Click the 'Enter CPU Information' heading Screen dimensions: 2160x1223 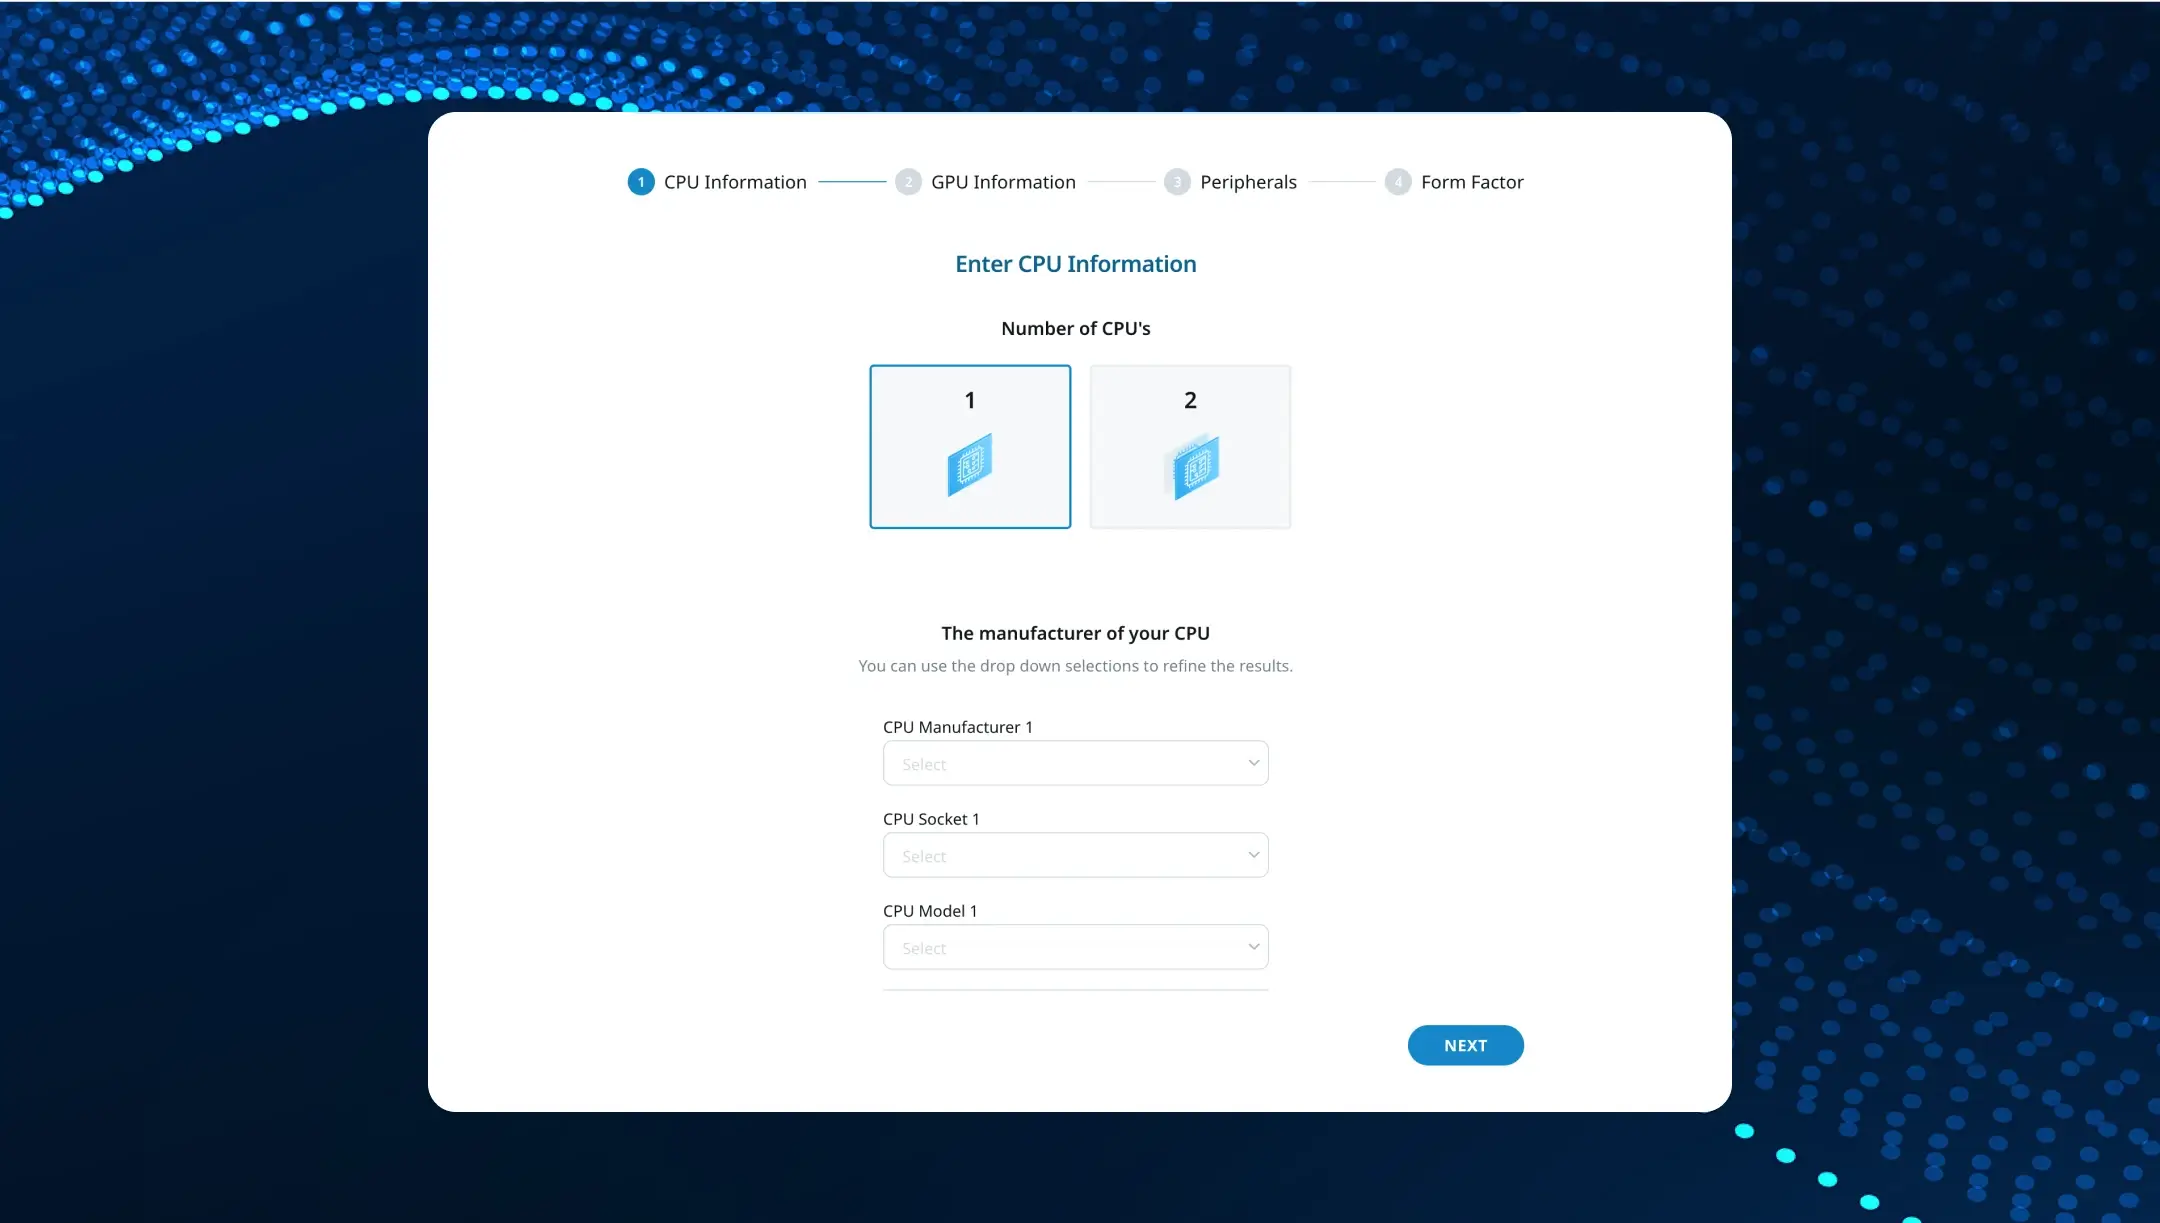pyautogui.click(x=1075, y=264)
